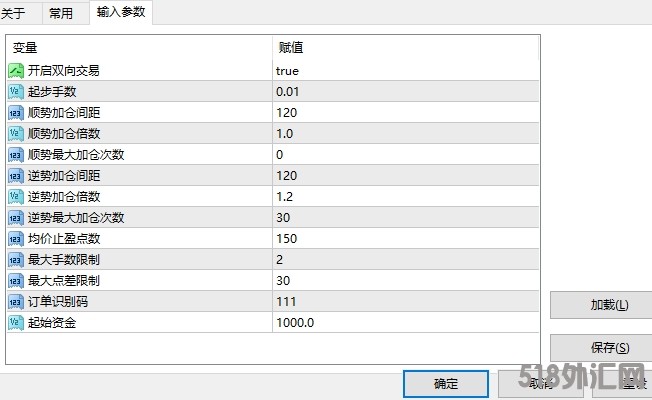Edit the 最大手数限制 value 2
This screenshot has height=400, width=652.
pos(281,260)
